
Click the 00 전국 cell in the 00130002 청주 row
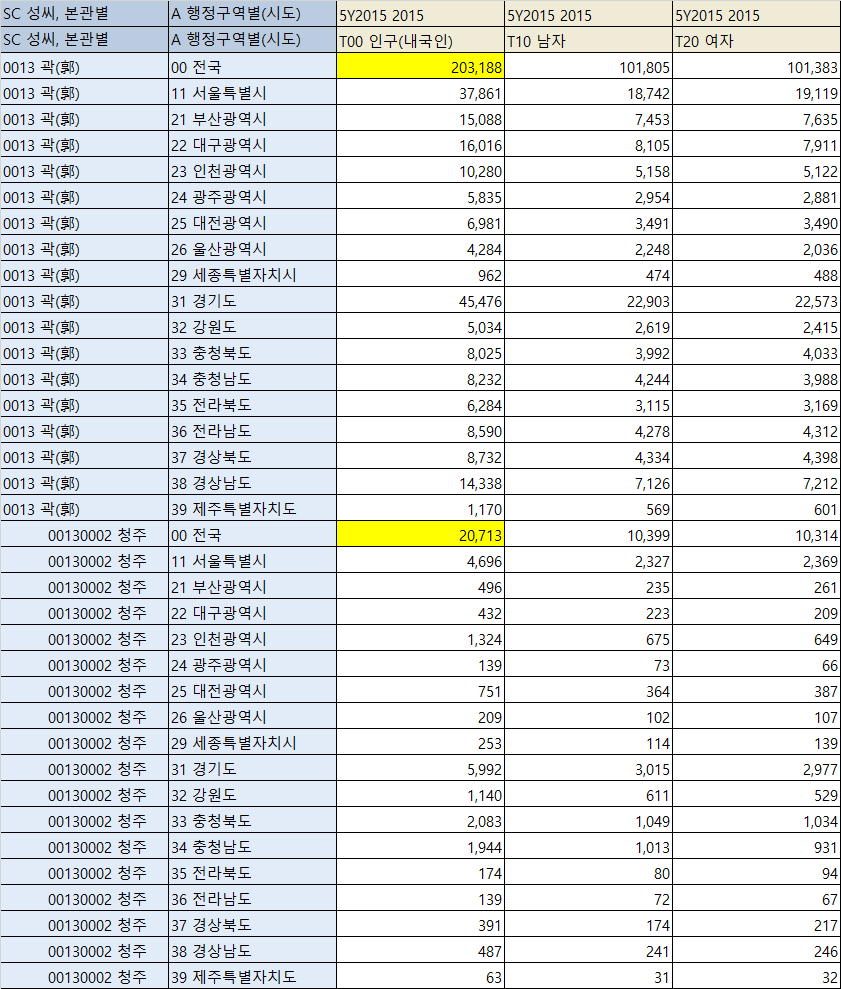click(252, 535)
